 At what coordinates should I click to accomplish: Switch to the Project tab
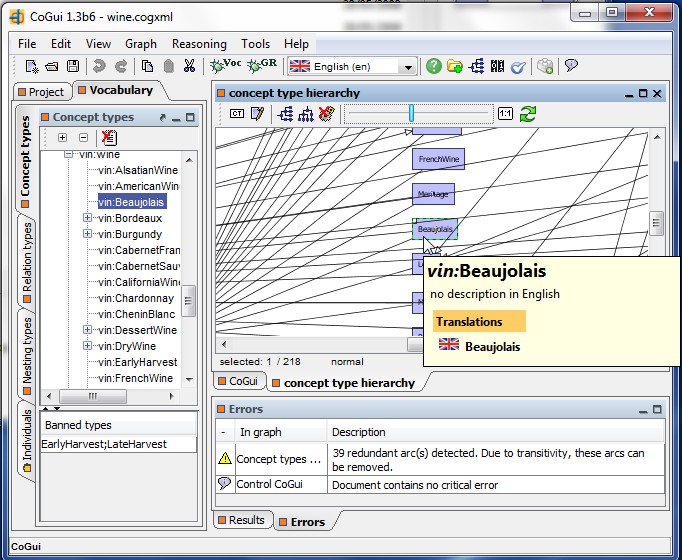(x=42, y=92)
